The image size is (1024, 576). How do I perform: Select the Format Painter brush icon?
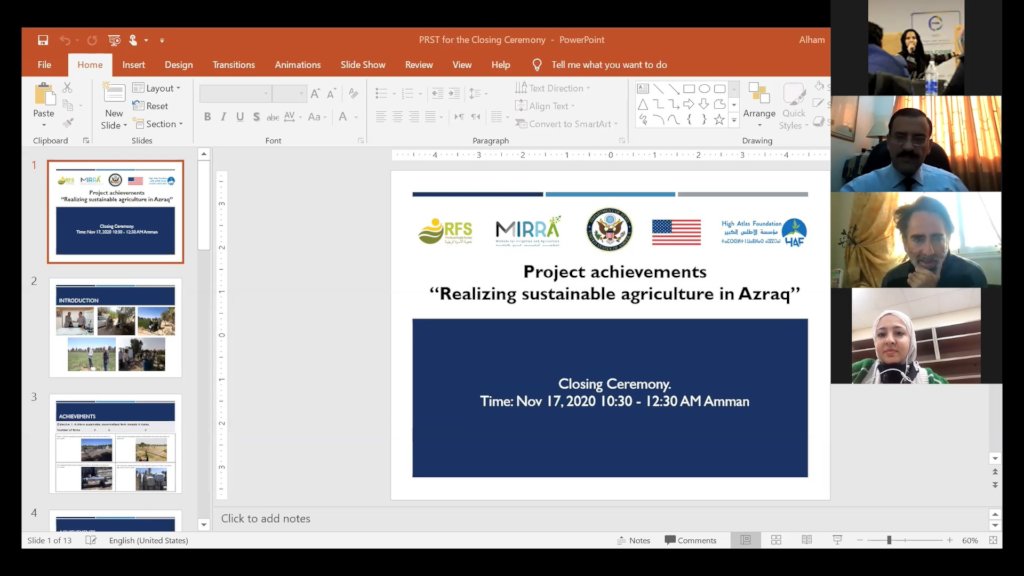click(68, 122)
